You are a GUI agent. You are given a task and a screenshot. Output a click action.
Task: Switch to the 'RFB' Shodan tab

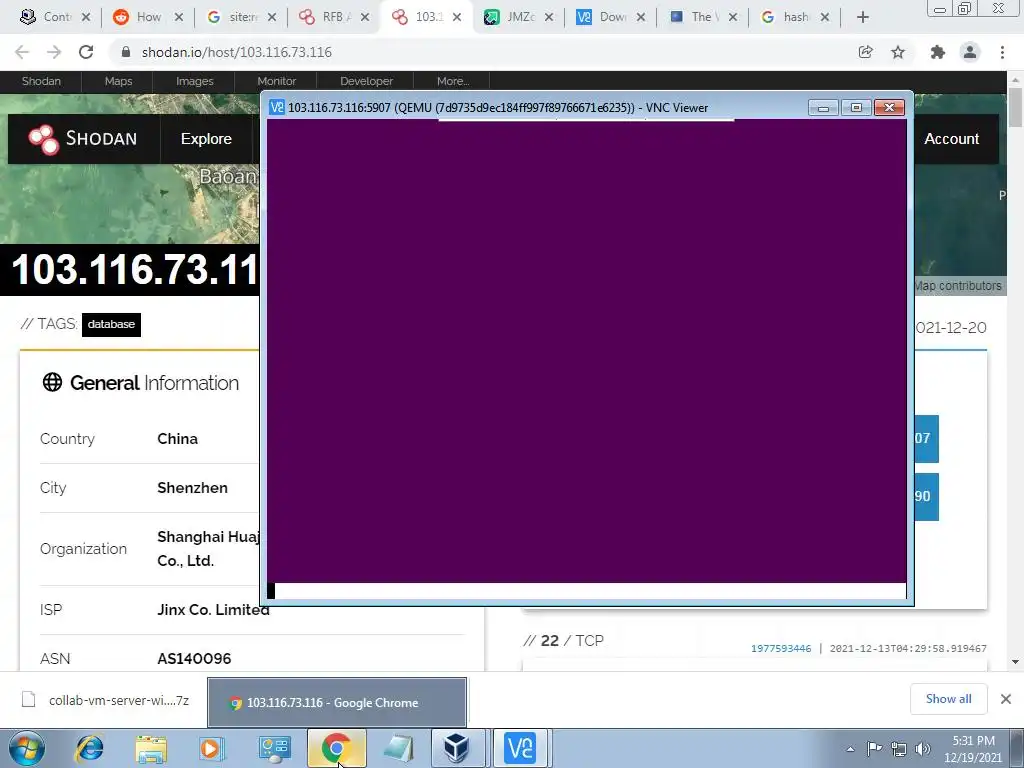[x=333, y=17]
